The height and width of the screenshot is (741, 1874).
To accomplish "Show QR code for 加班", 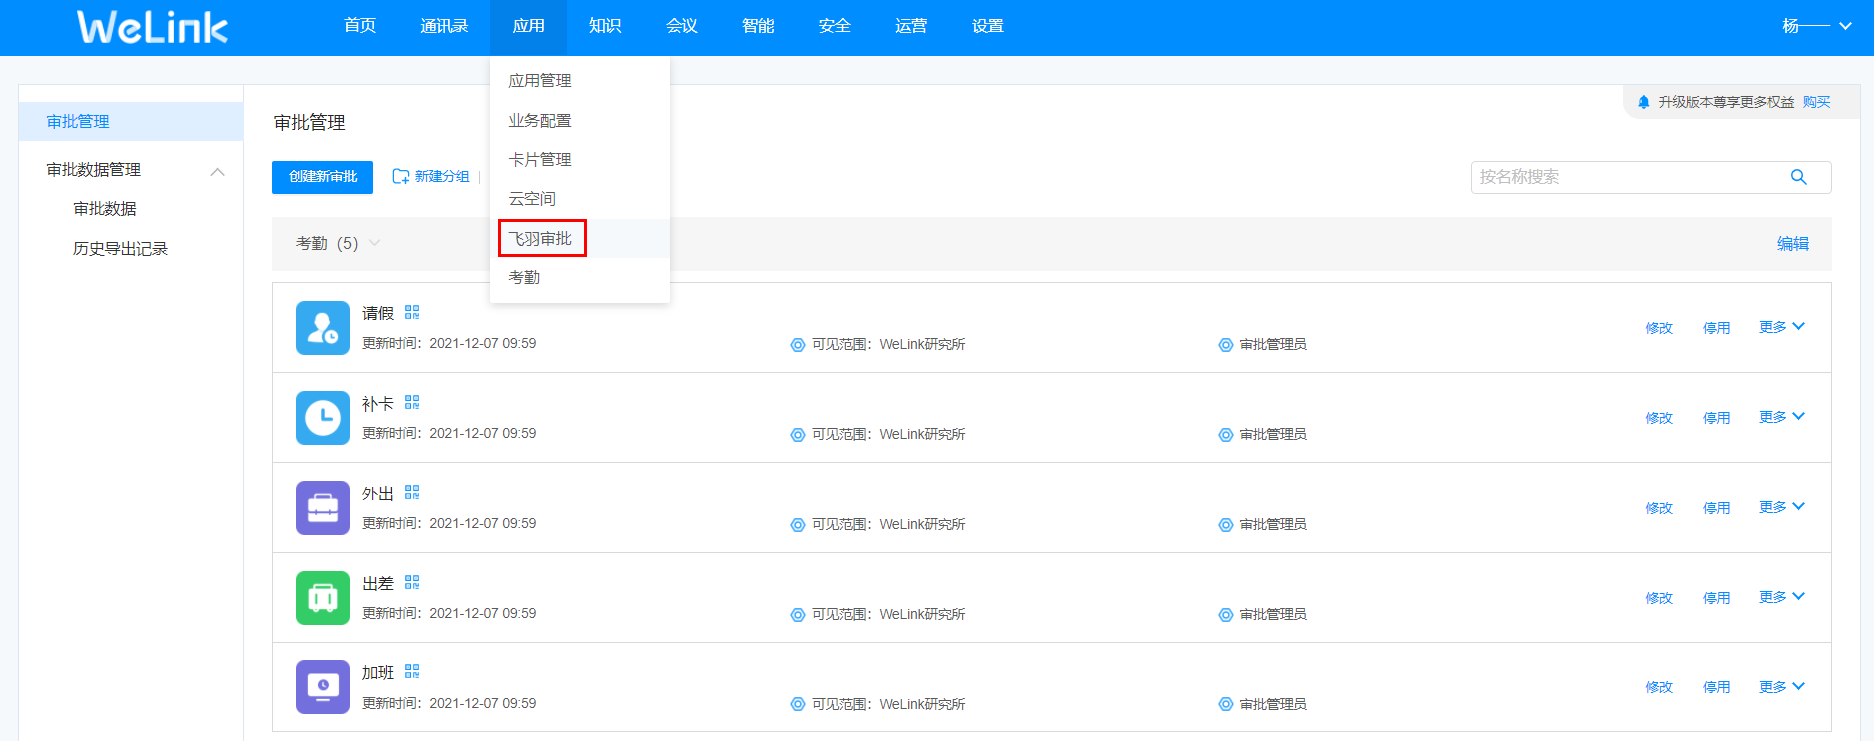I will (412, 672).
